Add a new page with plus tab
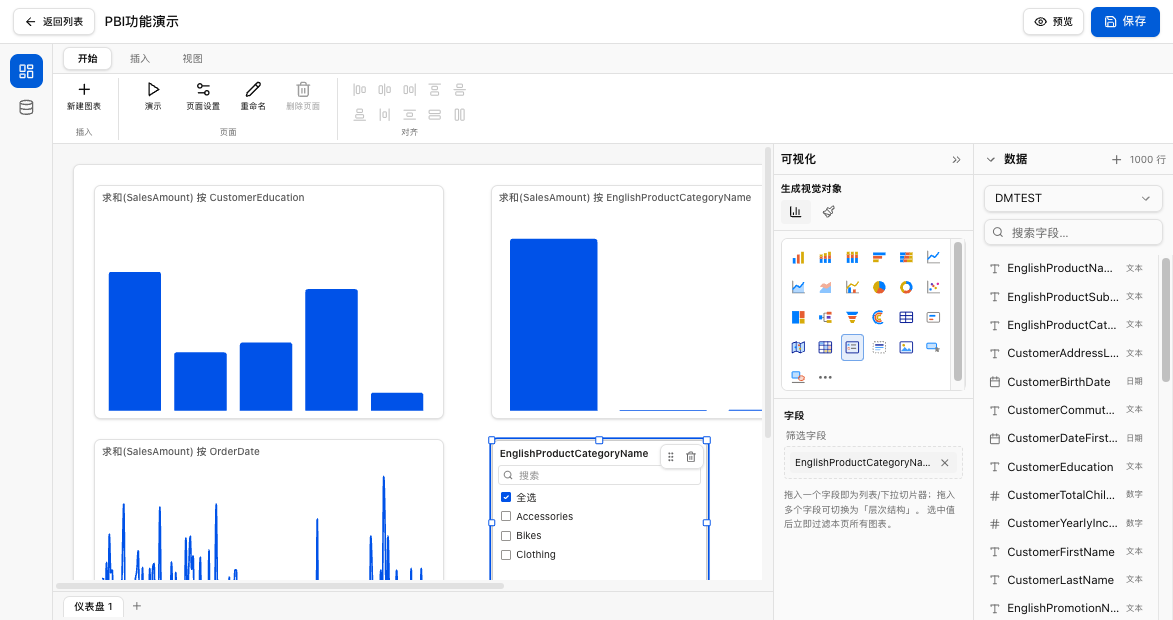The width and height of the screenshot is (1173, 620). click(137, 606)
